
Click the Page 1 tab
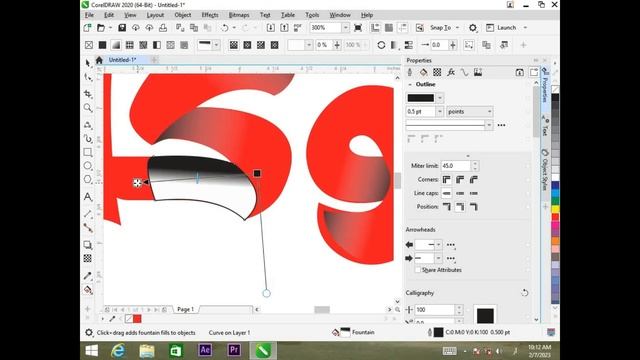(185, 309)
